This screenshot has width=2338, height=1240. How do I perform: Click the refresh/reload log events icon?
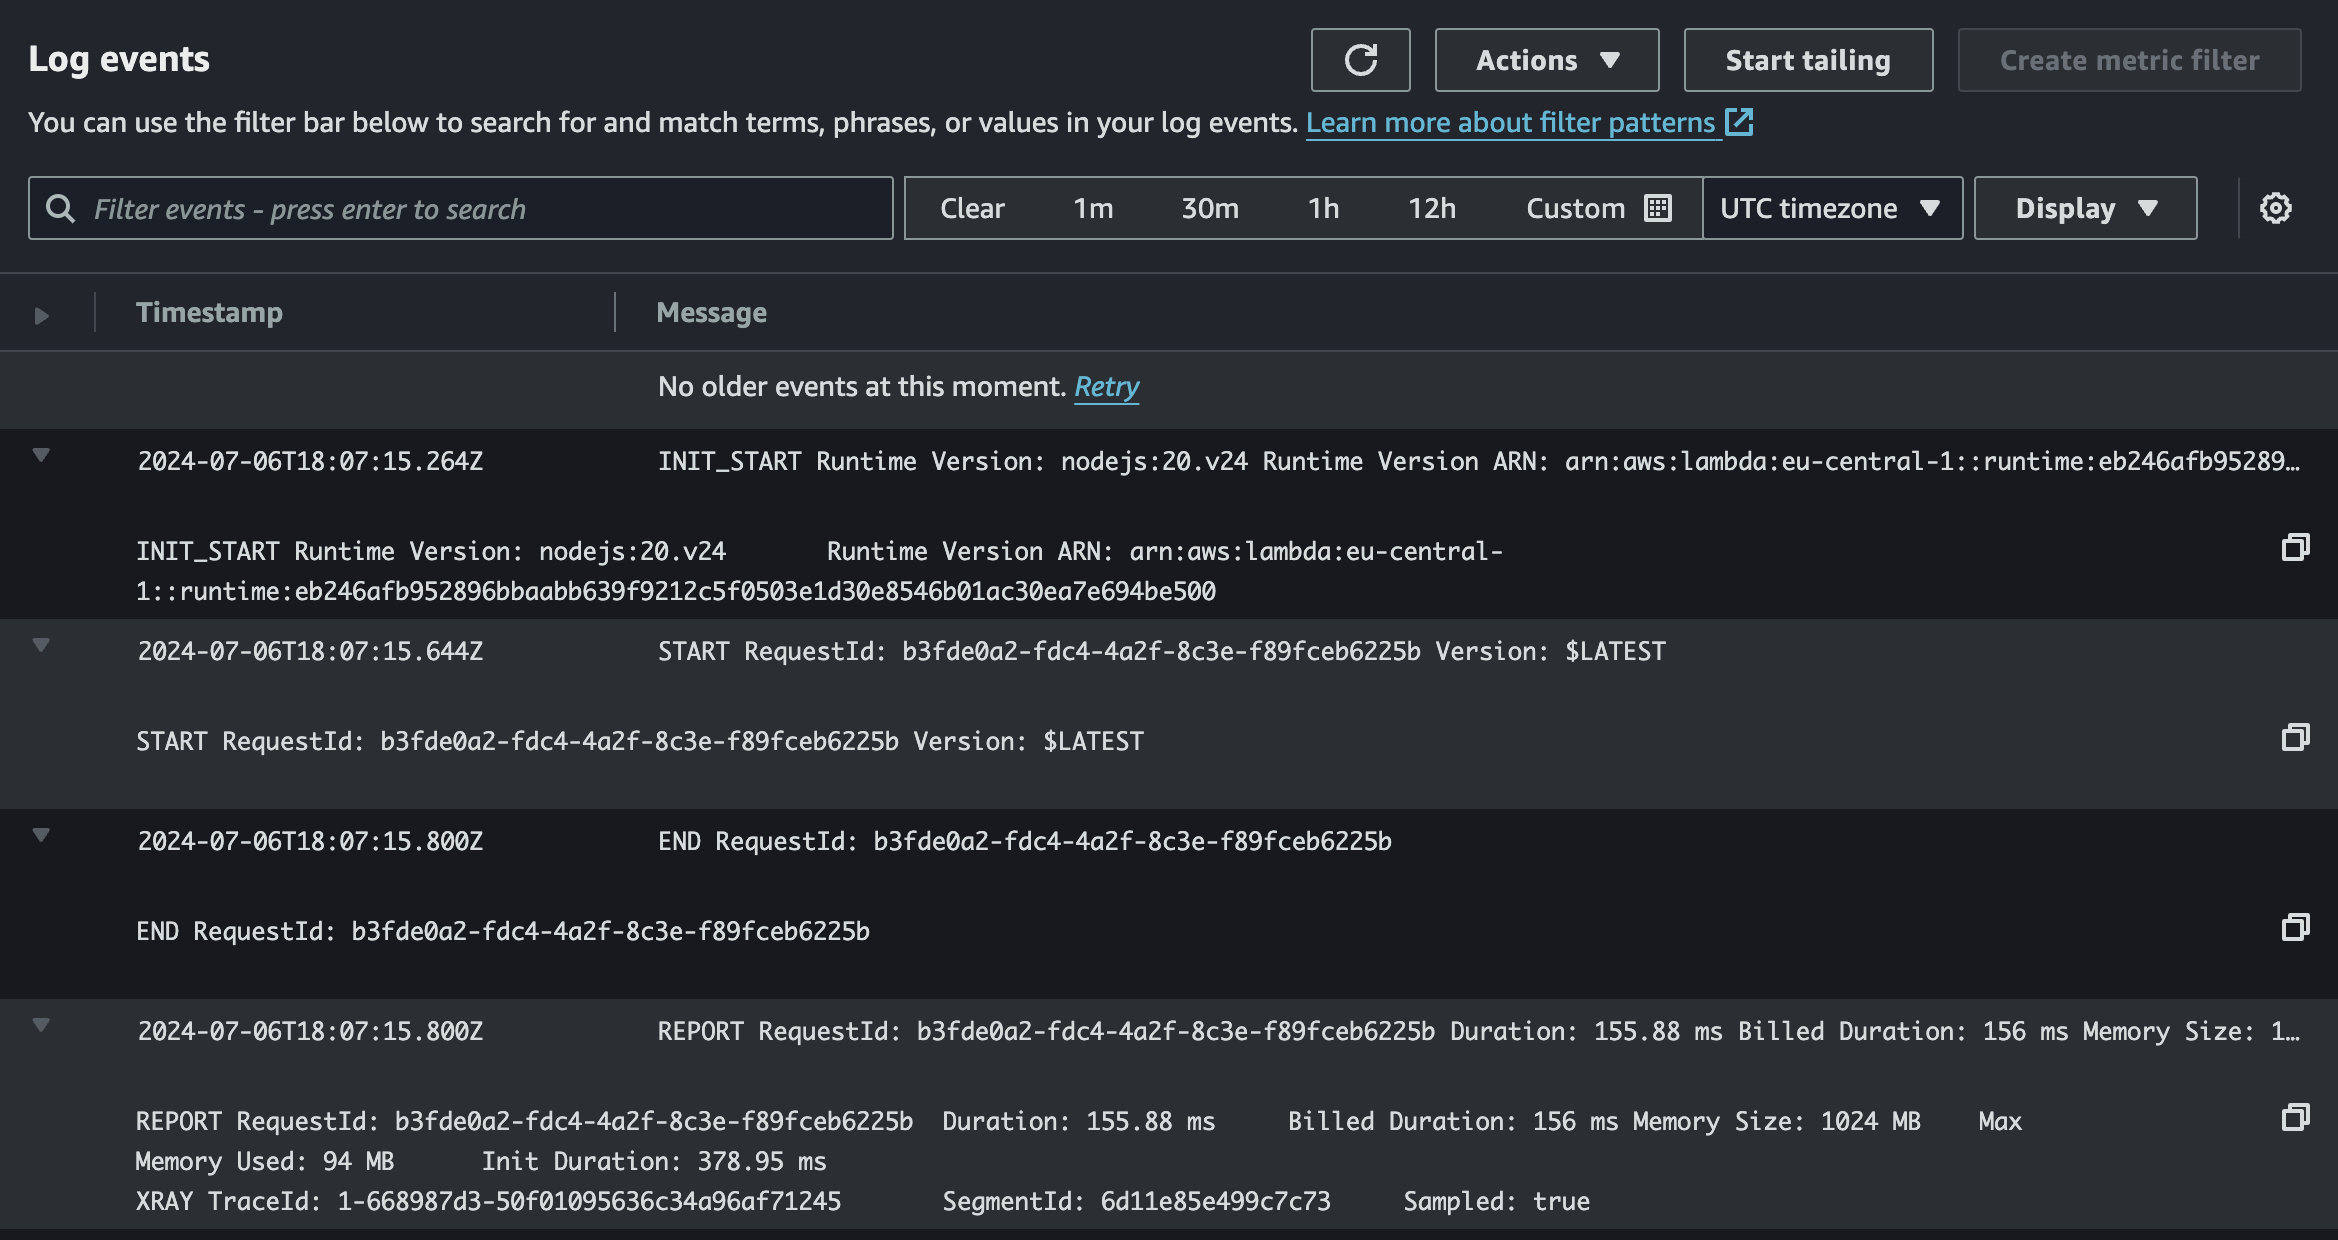coord(1359,60)
